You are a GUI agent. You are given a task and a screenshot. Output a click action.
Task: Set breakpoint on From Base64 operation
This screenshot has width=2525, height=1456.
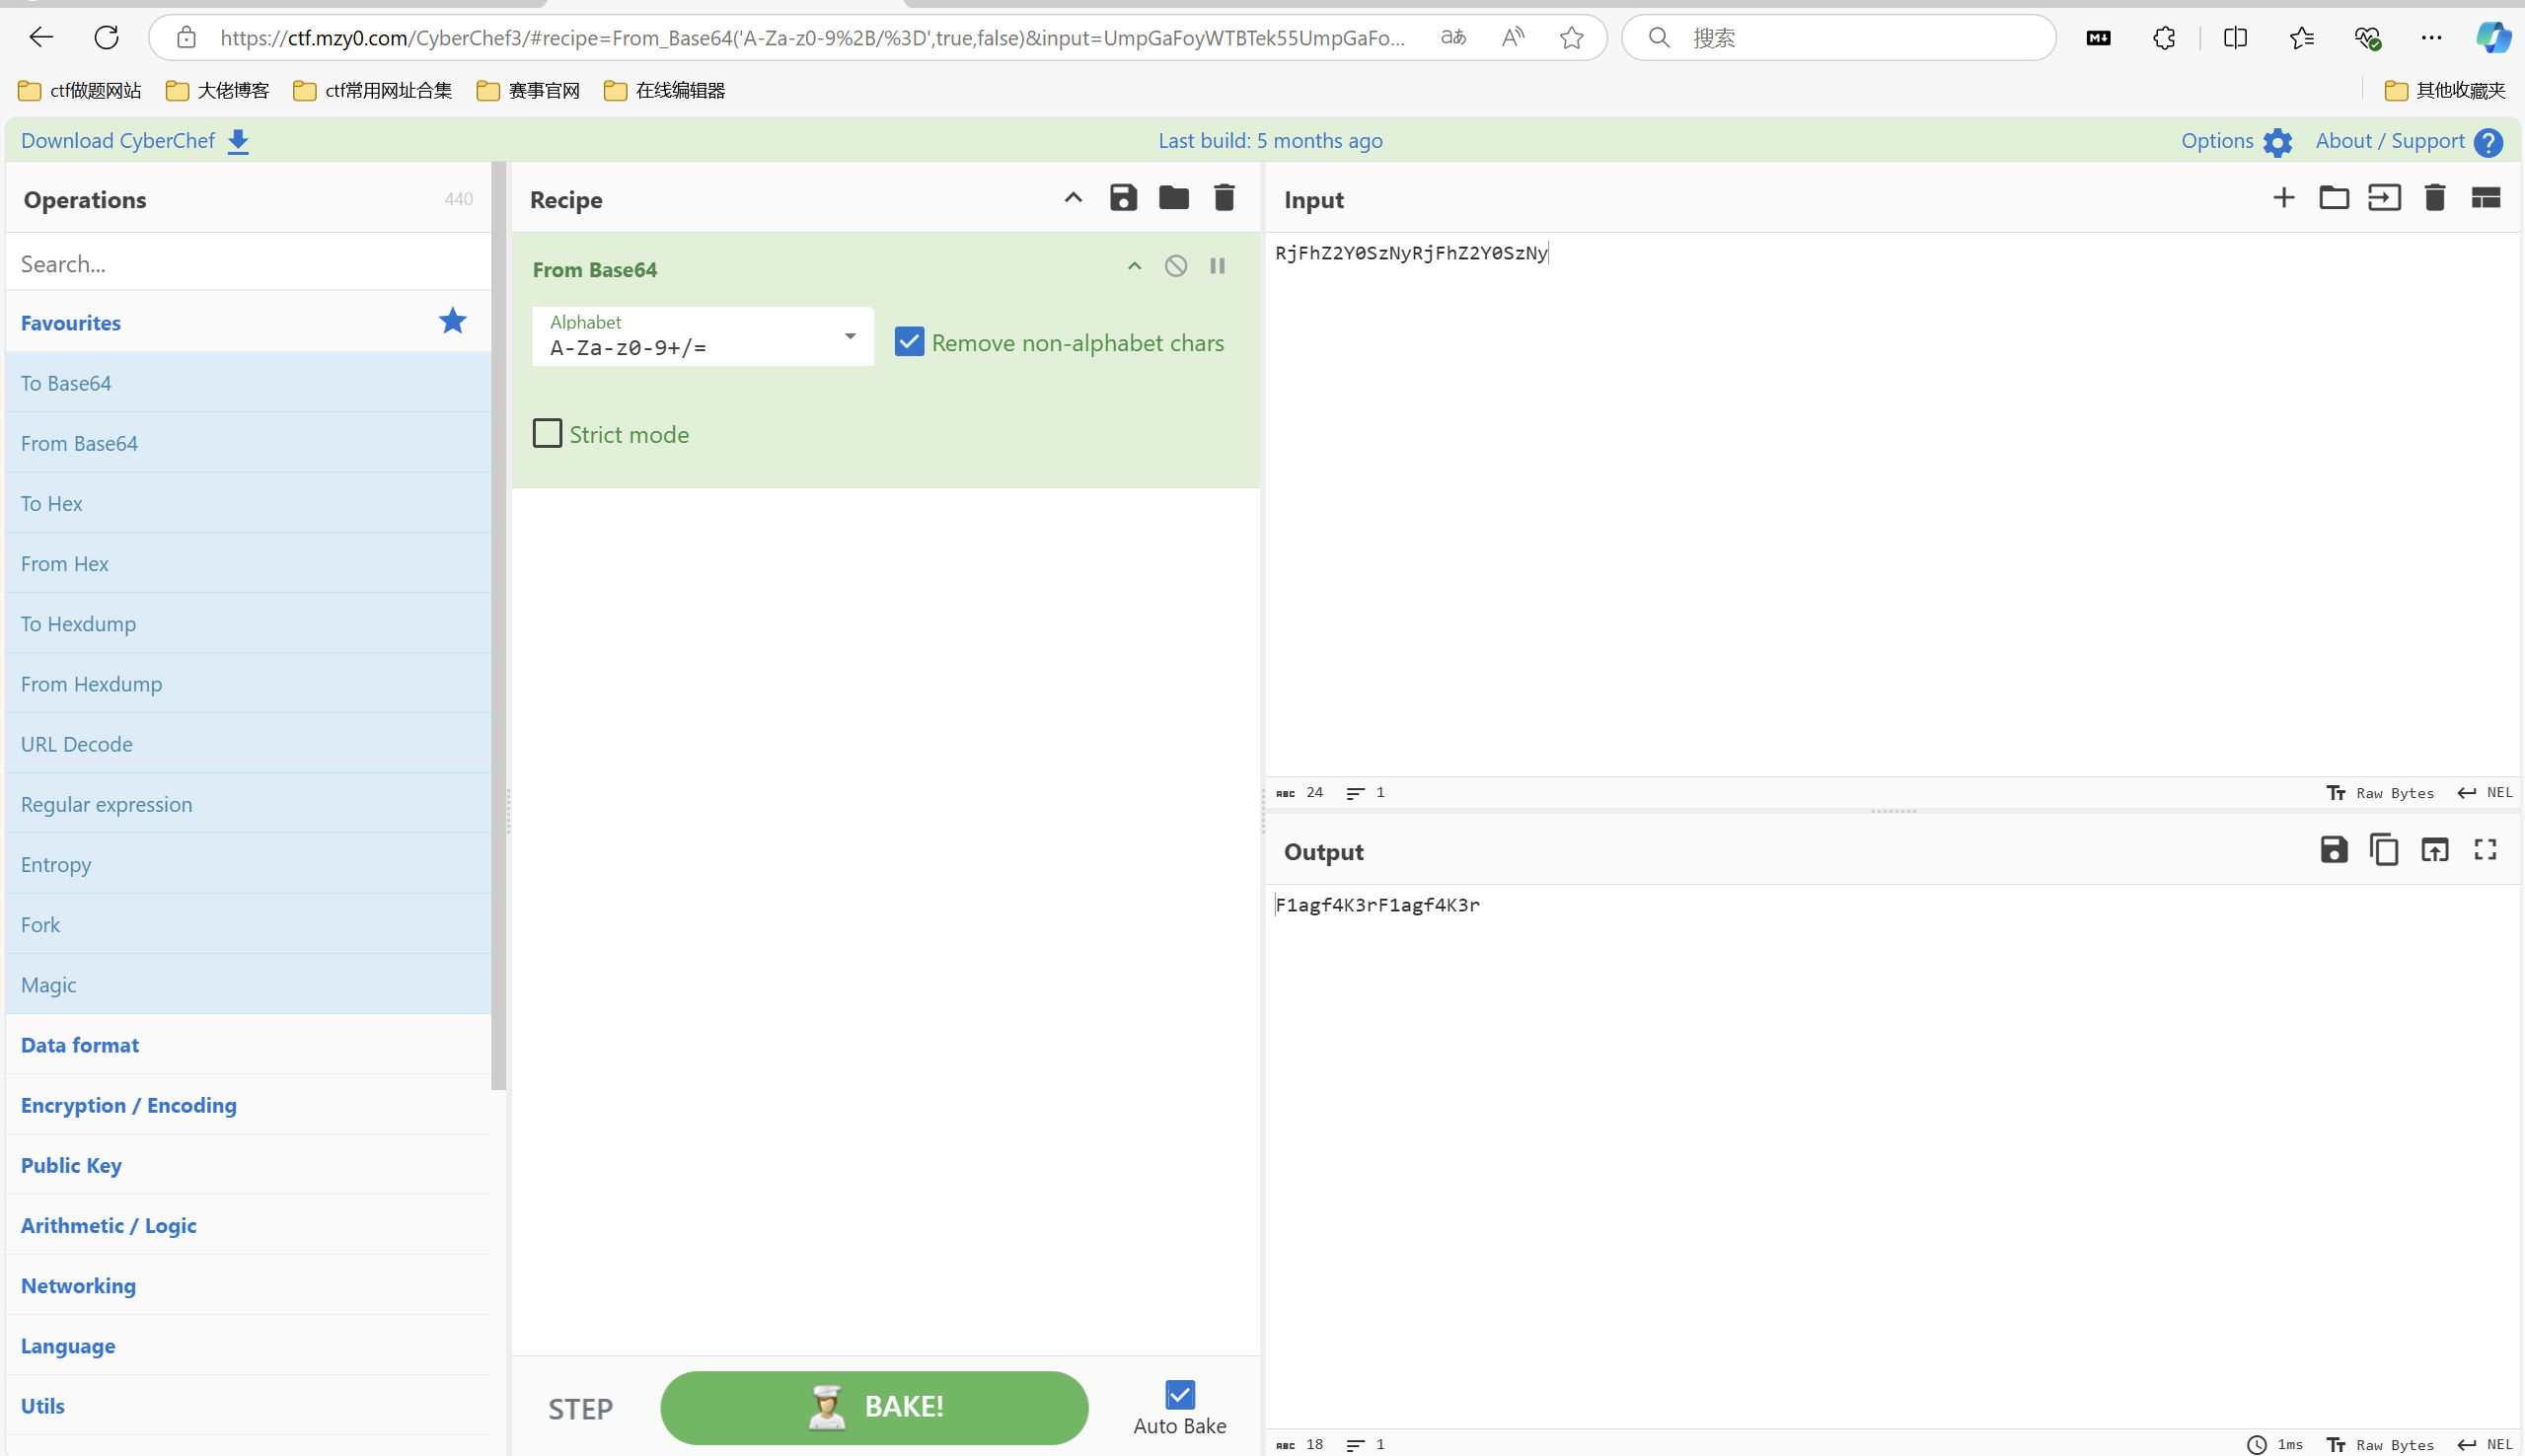point(1217,266)
